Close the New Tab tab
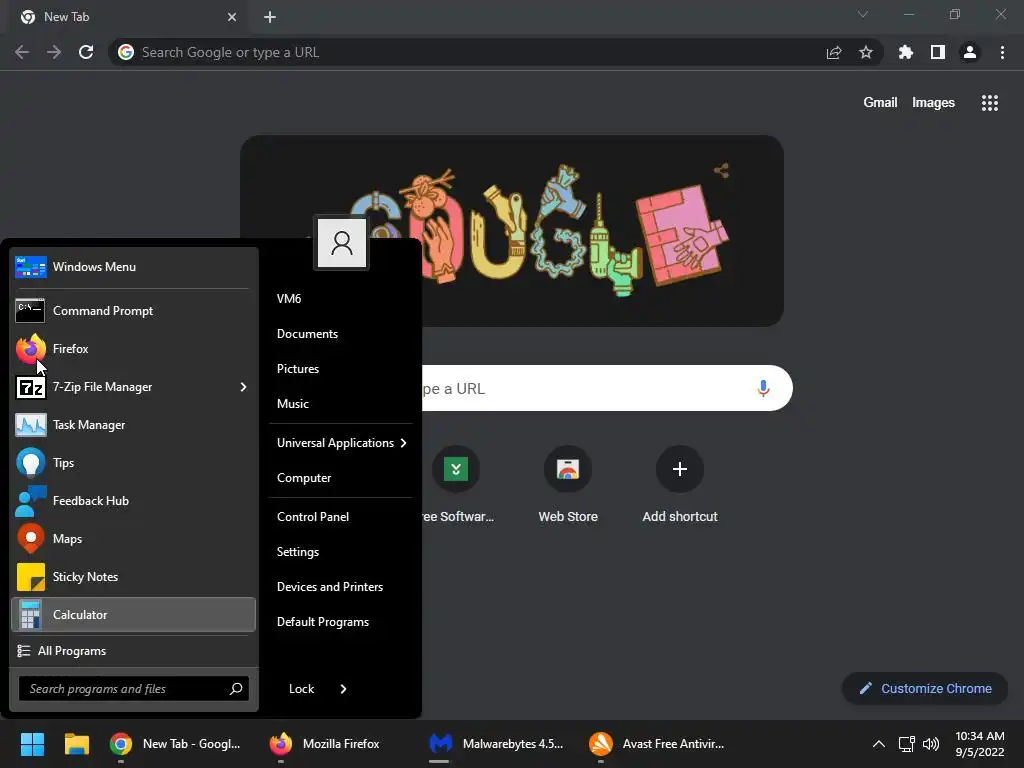This screenshot has height=768, width=1024. coord(232,17)
